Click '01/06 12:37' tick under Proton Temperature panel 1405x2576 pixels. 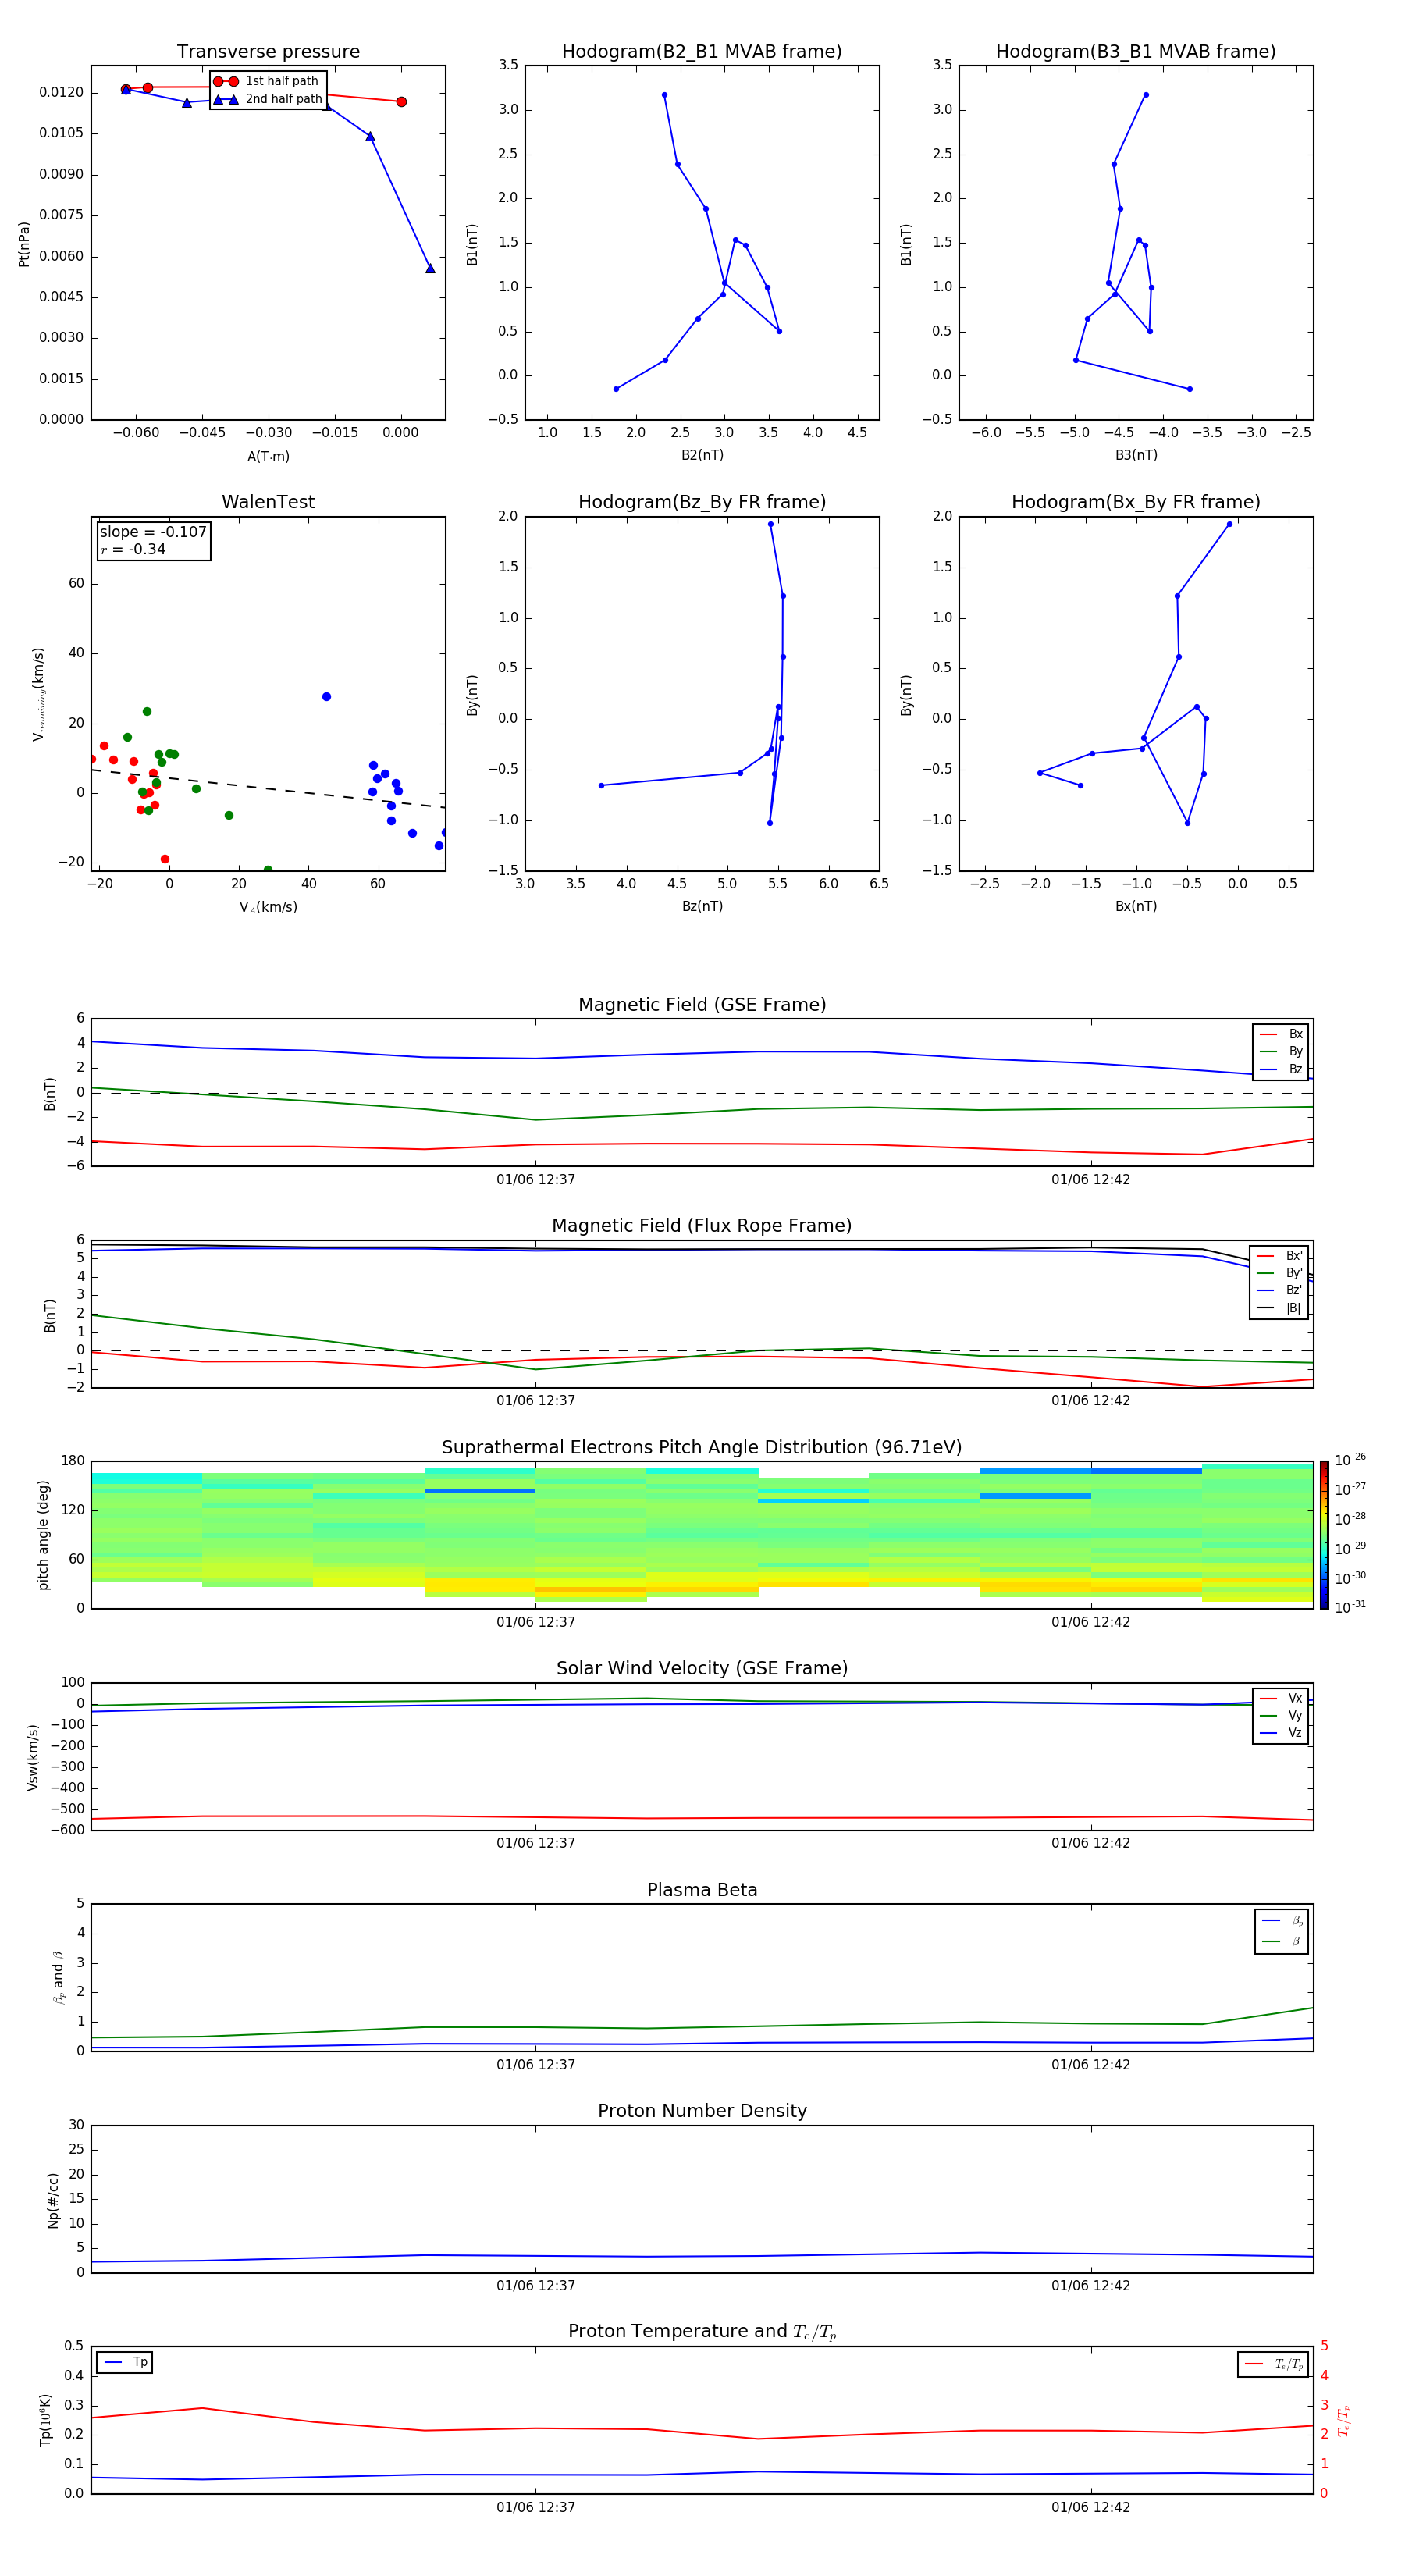(536, 2507)
